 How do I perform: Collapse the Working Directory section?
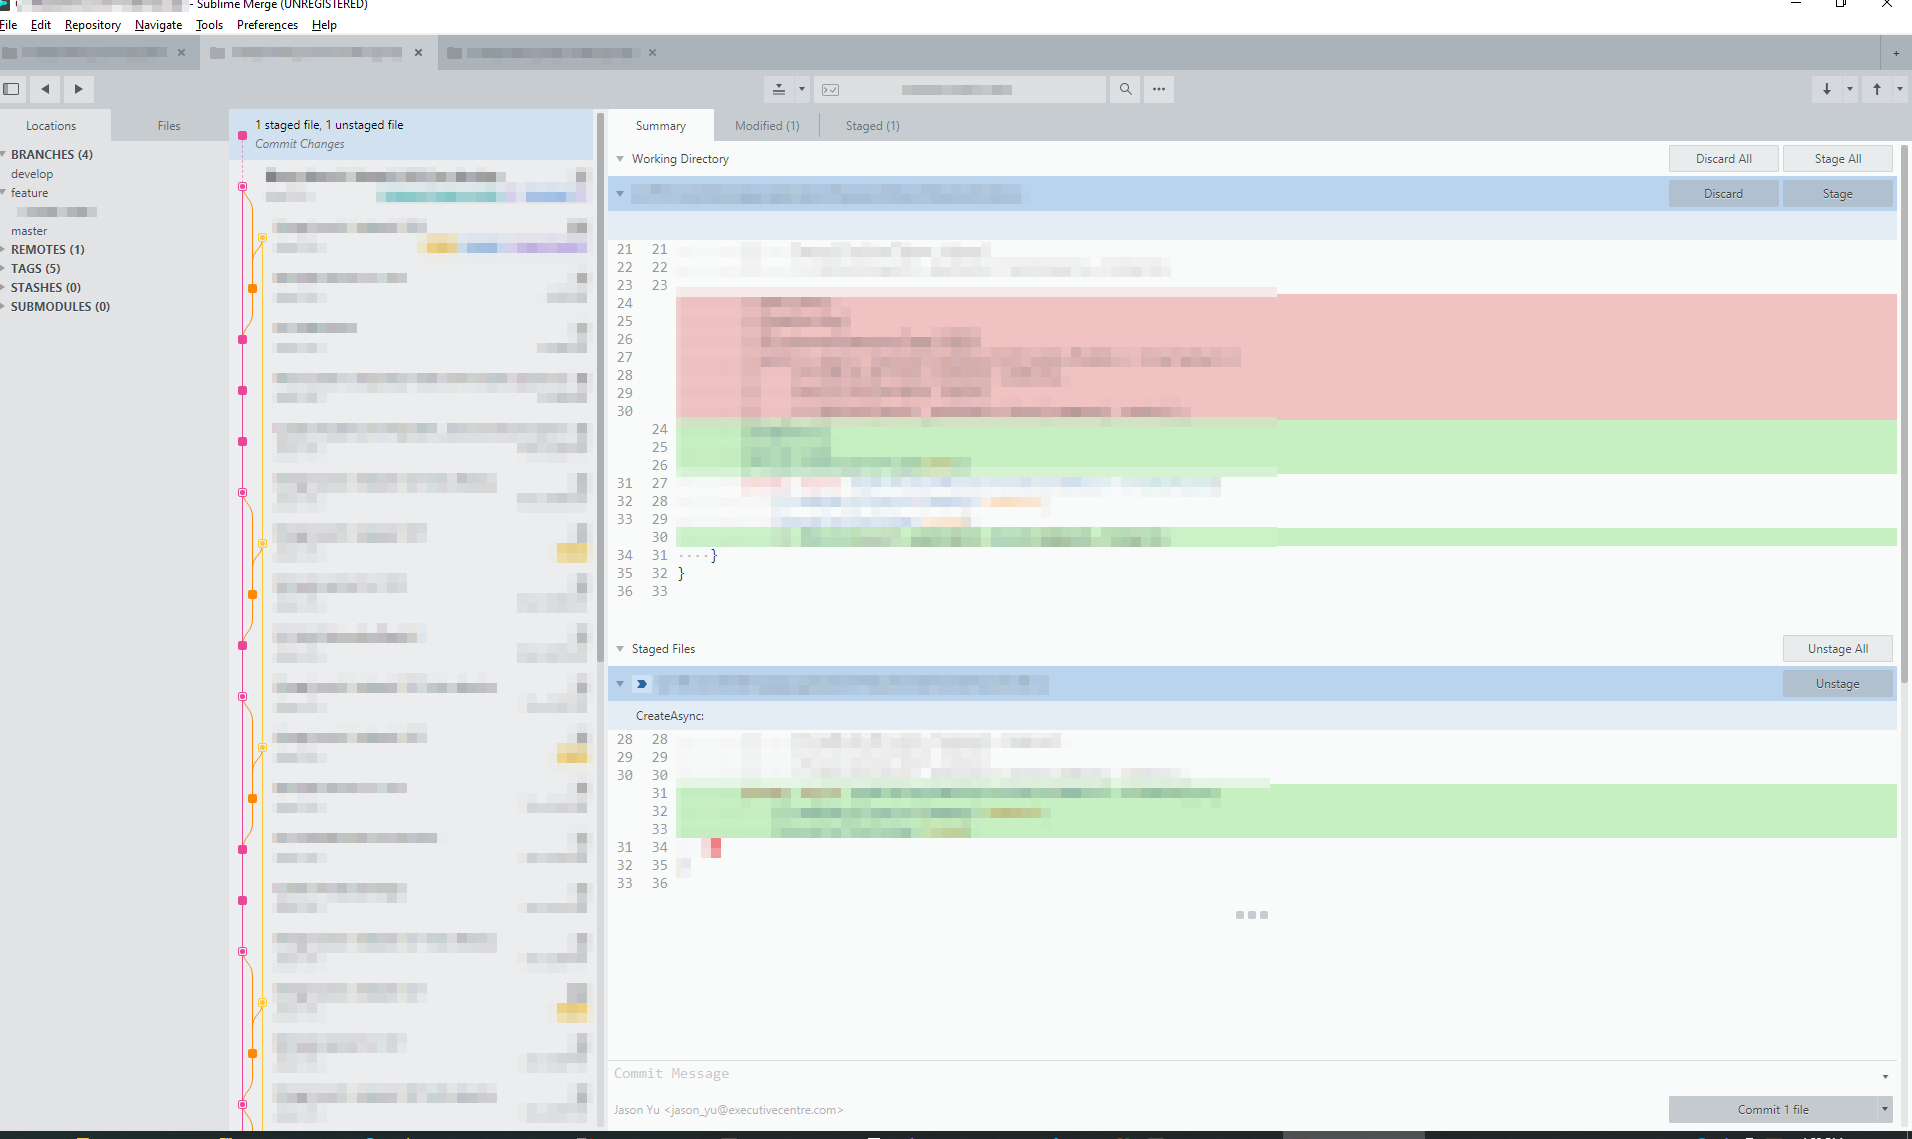point(620,158)
